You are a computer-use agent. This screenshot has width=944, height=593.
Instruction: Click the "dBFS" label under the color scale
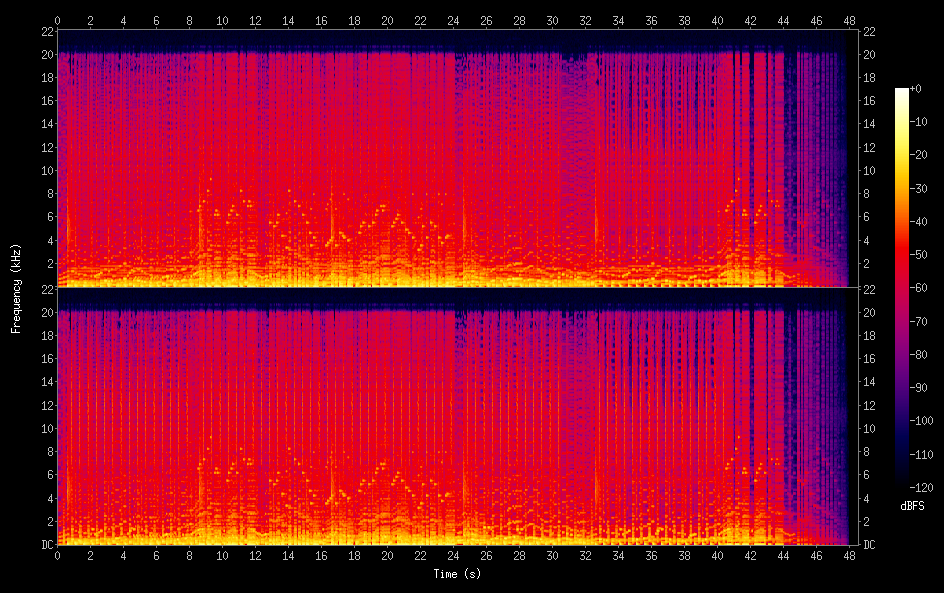coord(912,507)
